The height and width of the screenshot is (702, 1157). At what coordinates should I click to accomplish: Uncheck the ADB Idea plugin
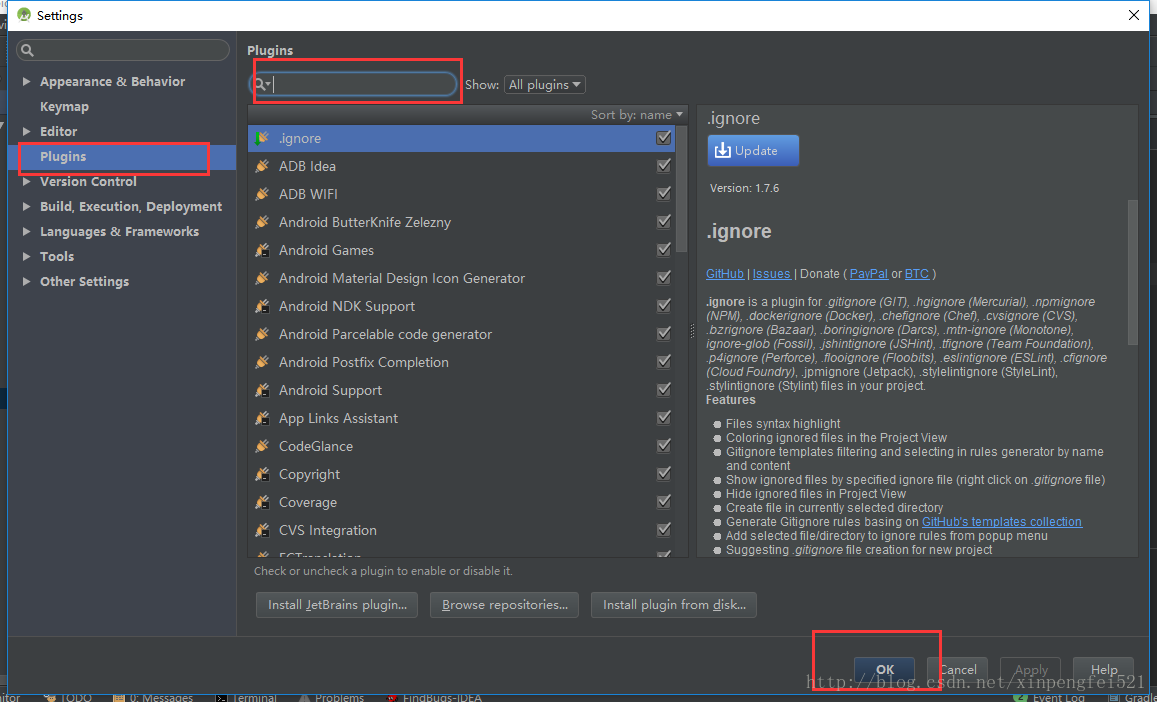pyautogui.click(x=663, y=165)
